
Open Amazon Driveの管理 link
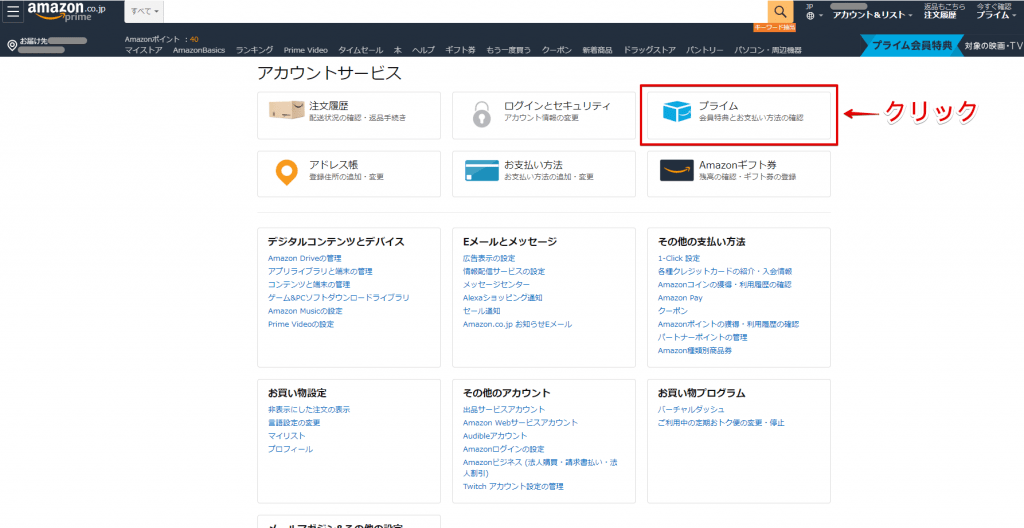[x=304, y=258]
